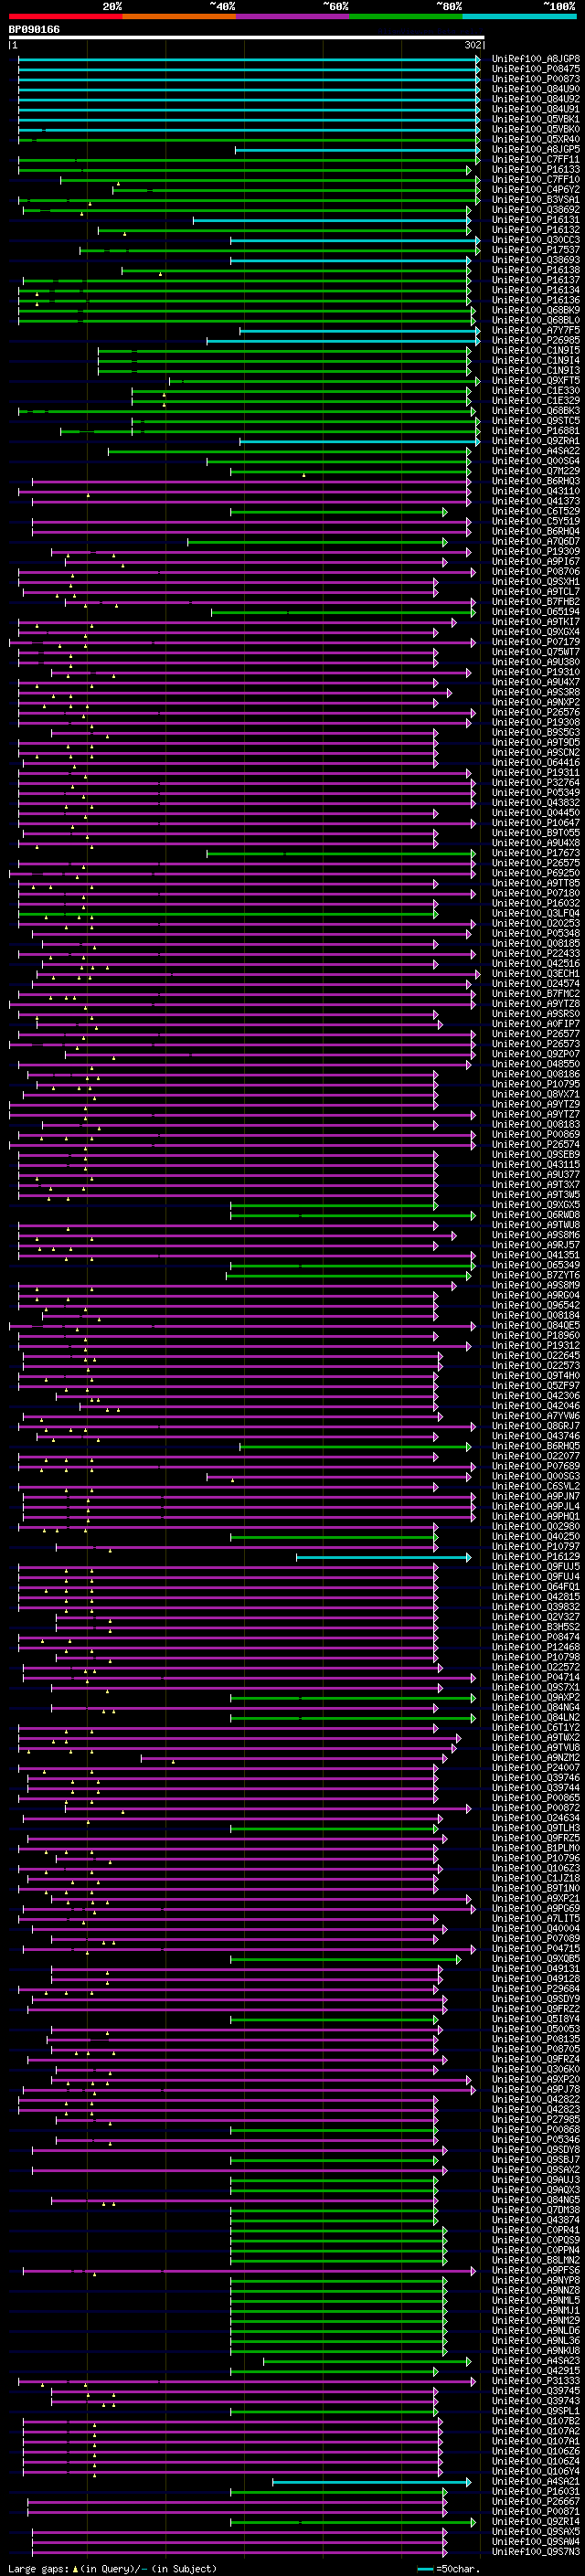
Task: Click the cyan ~100% legend segment
Action: point(520,16)
